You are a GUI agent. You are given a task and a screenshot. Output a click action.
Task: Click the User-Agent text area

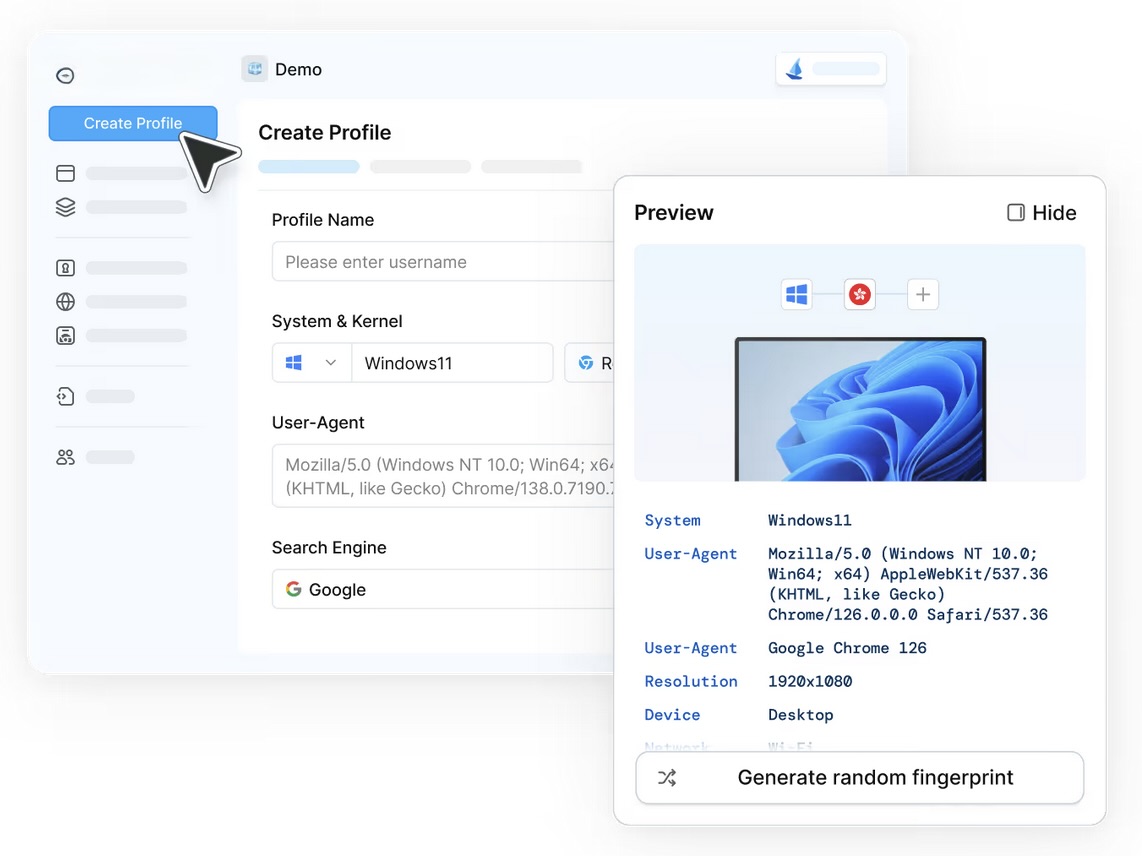tap(442, 476)
